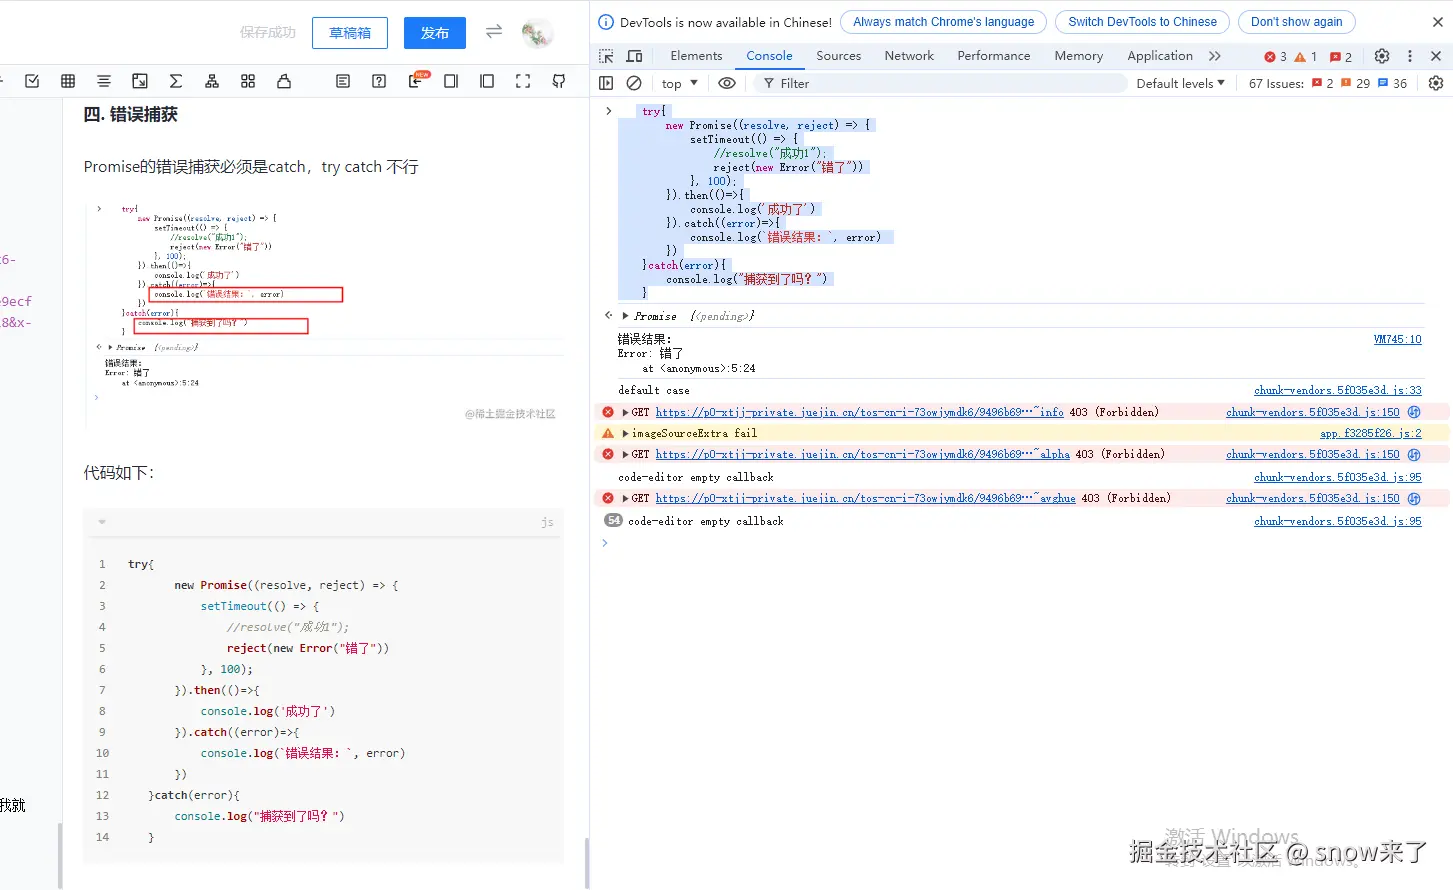1453x890 pixels.
Task: Open the Default levels log filter dropdown
Action: 1180,83
